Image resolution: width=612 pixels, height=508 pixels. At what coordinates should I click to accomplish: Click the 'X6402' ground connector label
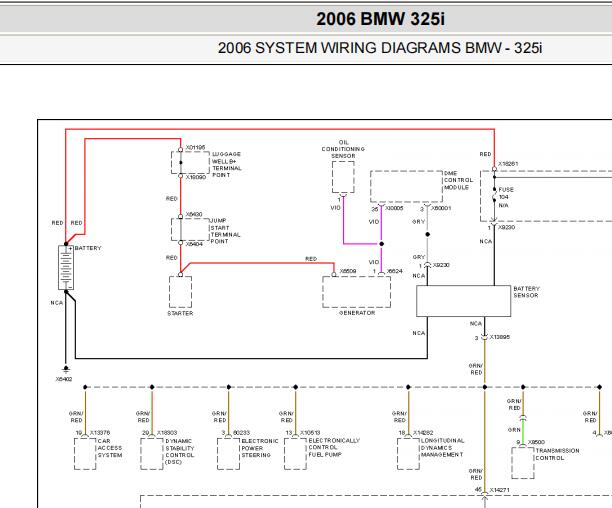pos(64,379)
